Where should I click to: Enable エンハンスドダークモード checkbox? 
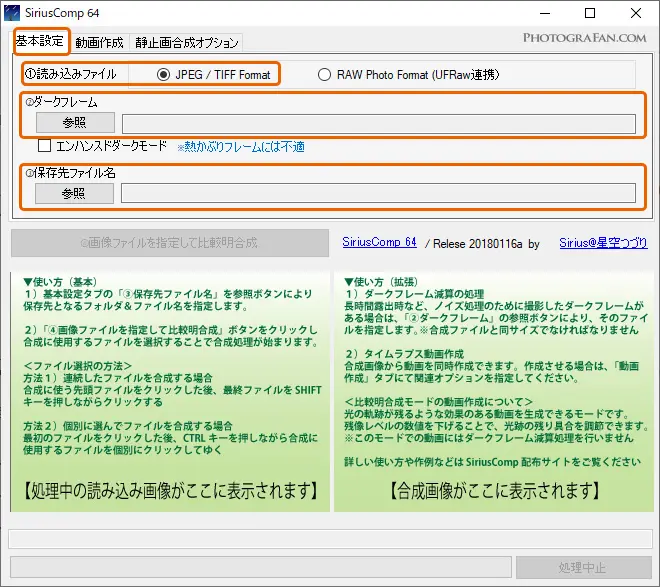click(45, 146)
